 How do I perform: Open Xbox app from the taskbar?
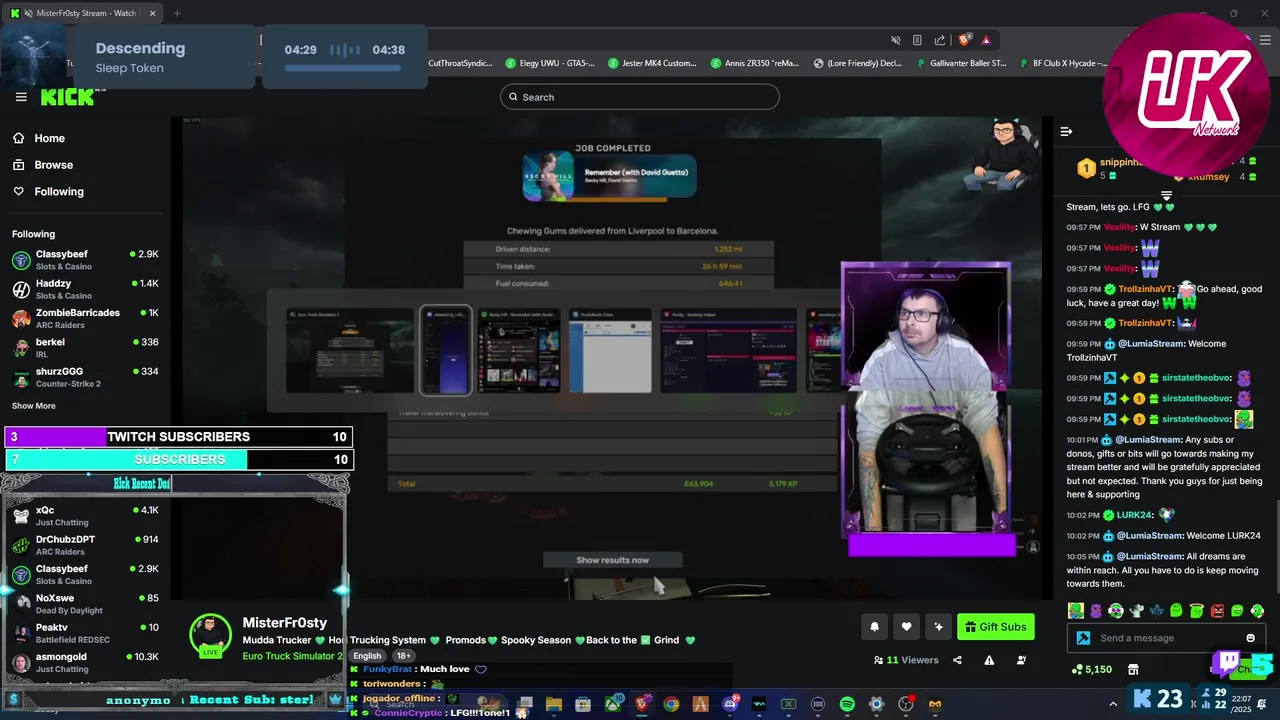pyautogui.click(x=612, y=704)
